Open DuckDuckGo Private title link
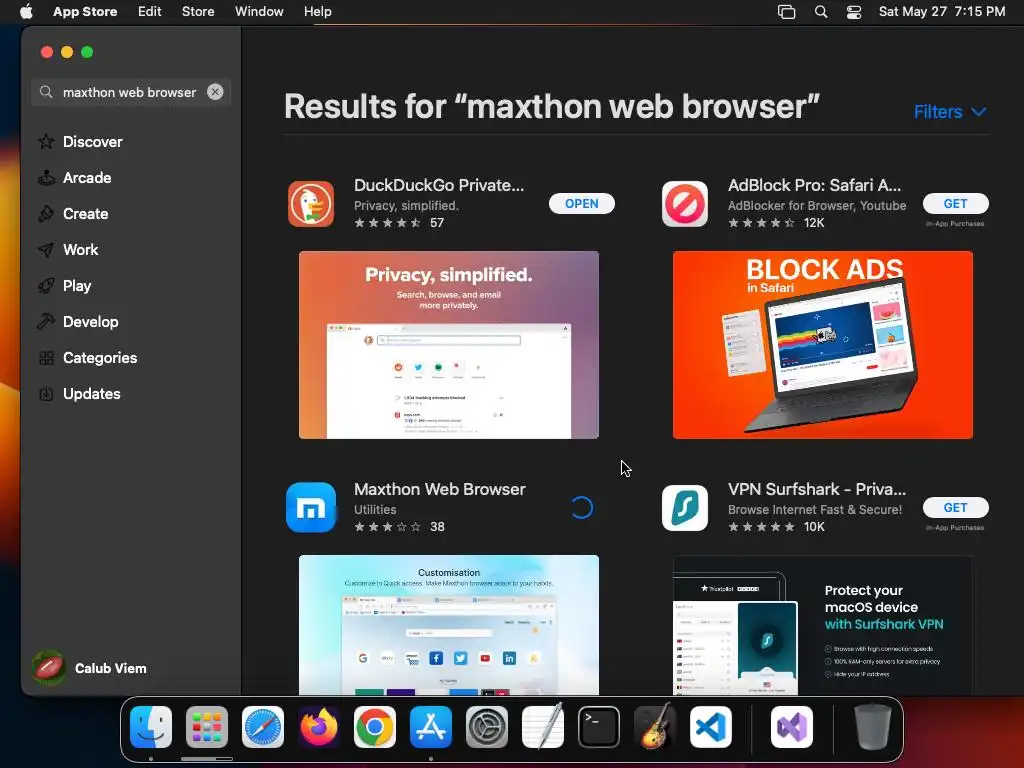1024x768 pixels. tap(439, 185)
